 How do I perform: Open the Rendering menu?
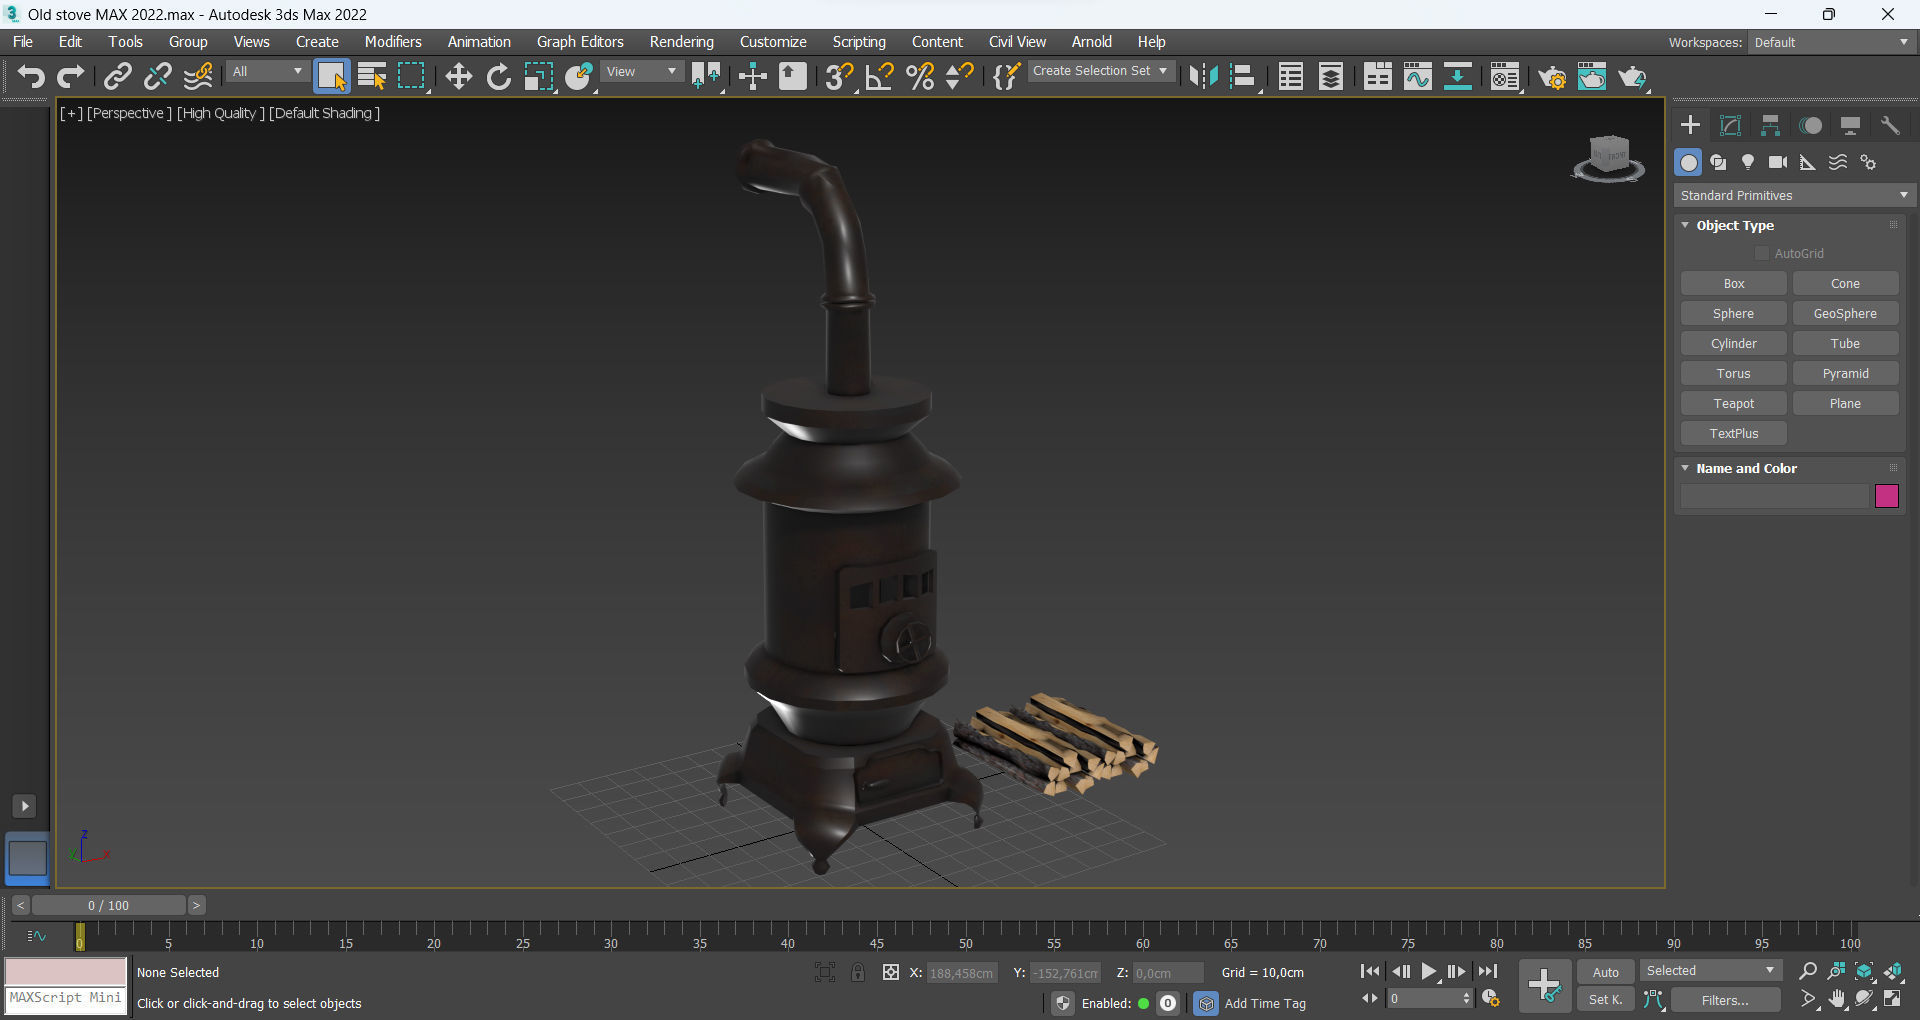[681, 42]
